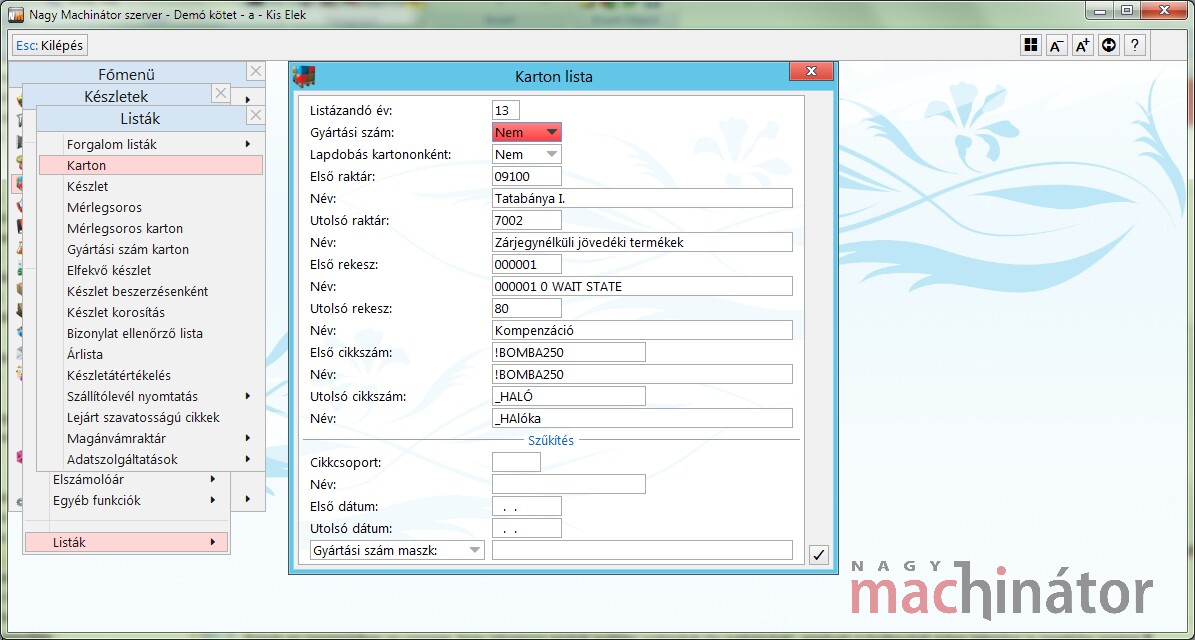Viewport: 1195px width, 640px height.
Task: Open Bizonylat ellenőrző lista
Action: (x=151, y=334)
